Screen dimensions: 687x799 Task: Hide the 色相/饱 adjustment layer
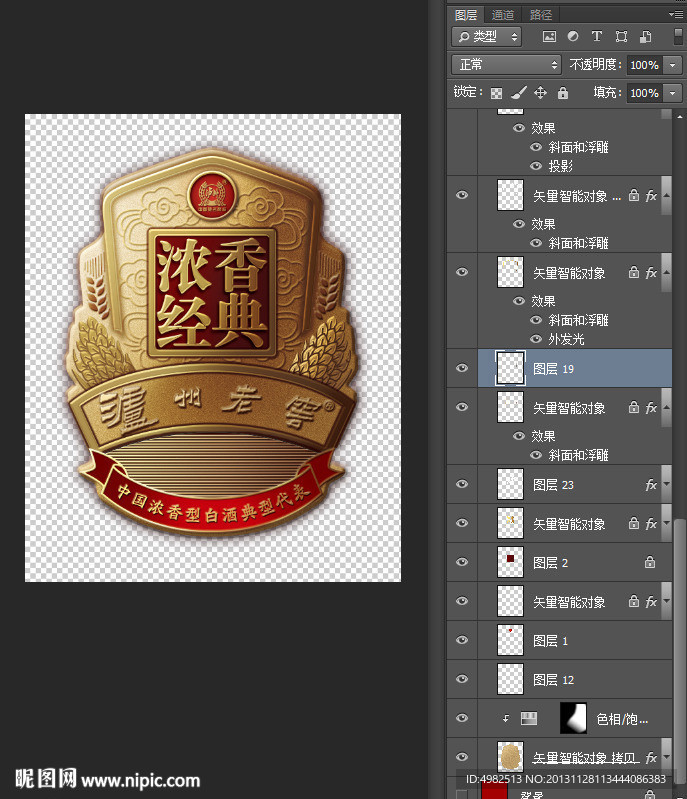point(462,718)
